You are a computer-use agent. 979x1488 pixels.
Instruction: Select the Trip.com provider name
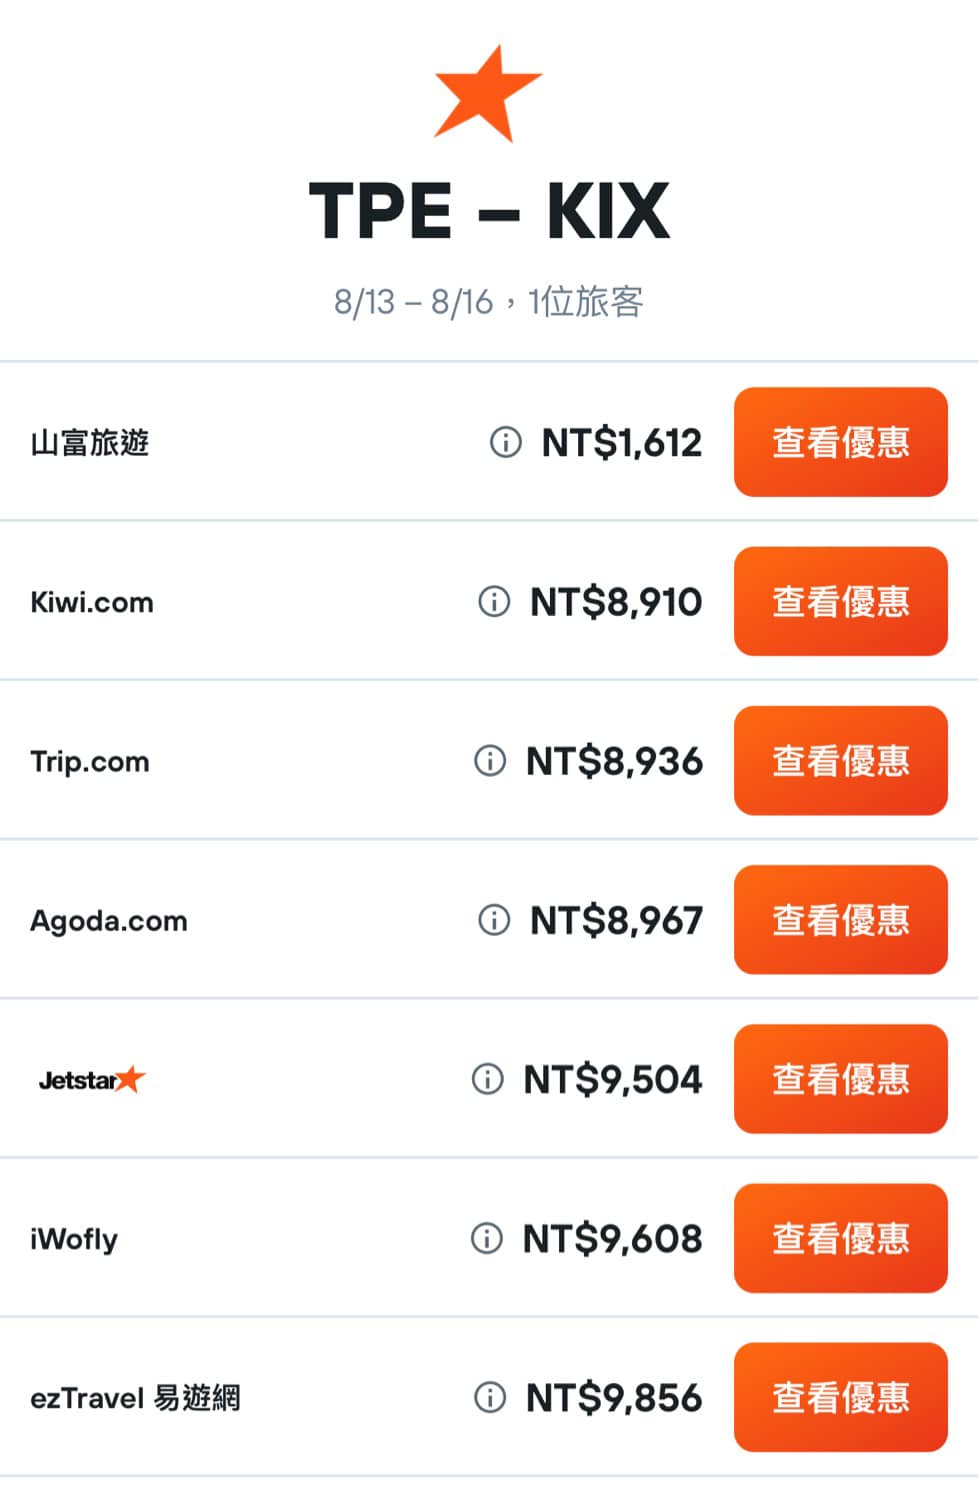90,761
